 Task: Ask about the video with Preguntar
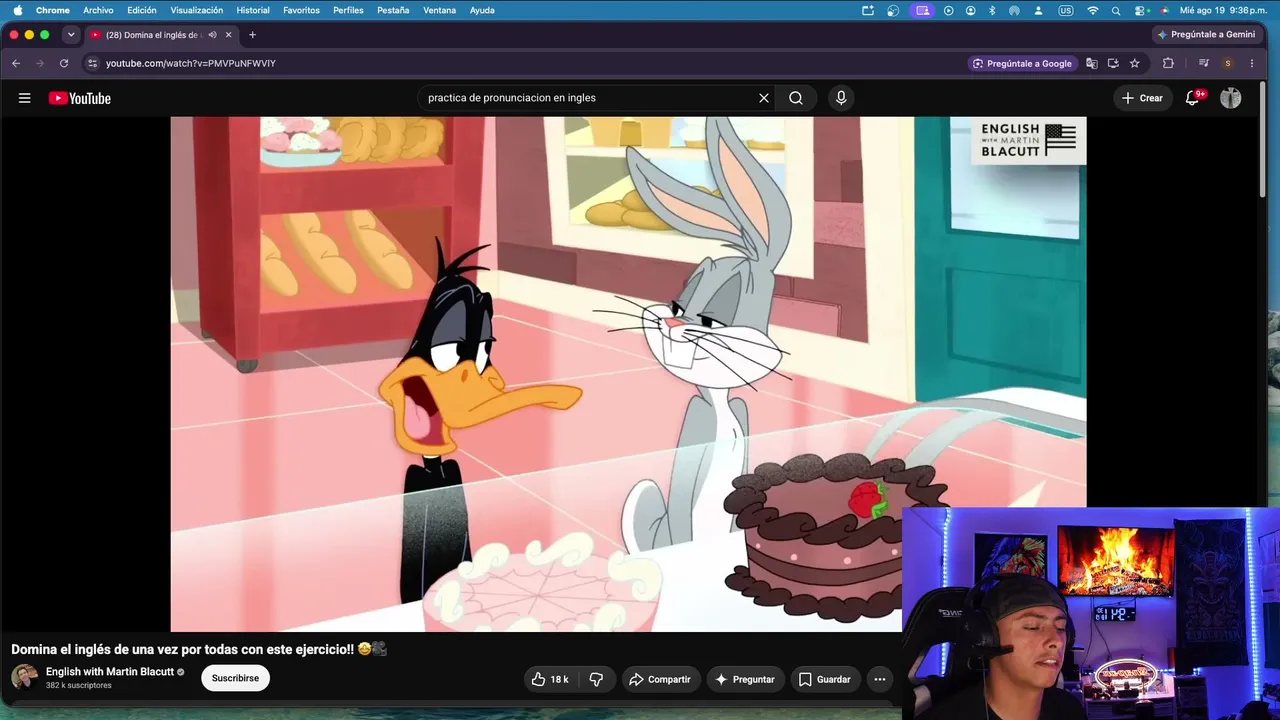click(x=744, y=679)
